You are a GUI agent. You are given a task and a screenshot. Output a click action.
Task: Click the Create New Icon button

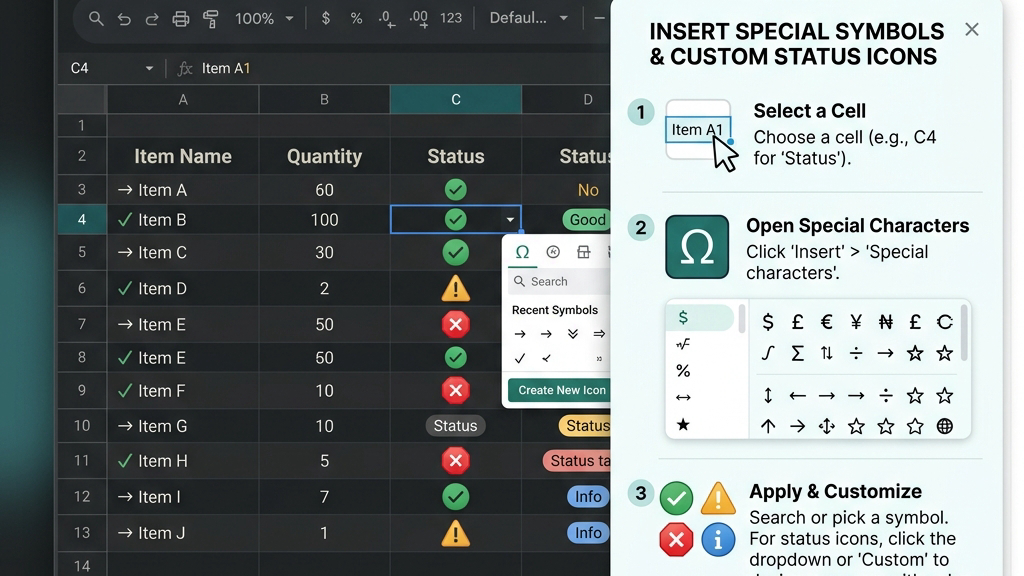[560, 390]
